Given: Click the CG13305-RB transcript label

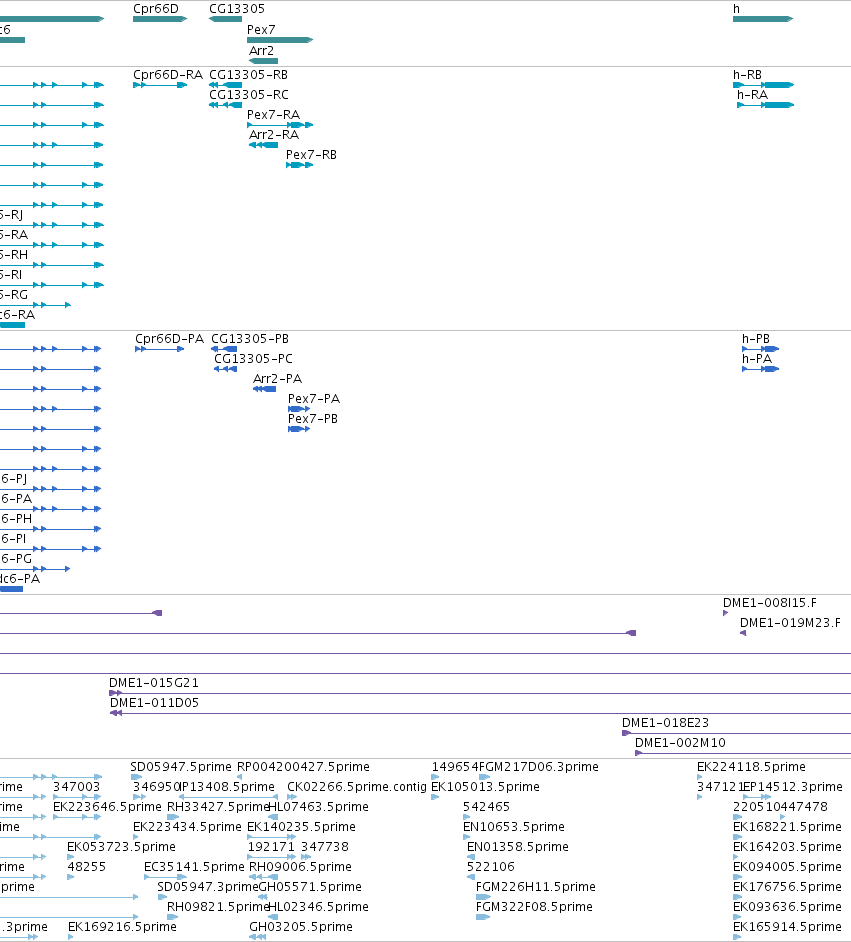Looking at the screenshot, I should pos(248,74).
